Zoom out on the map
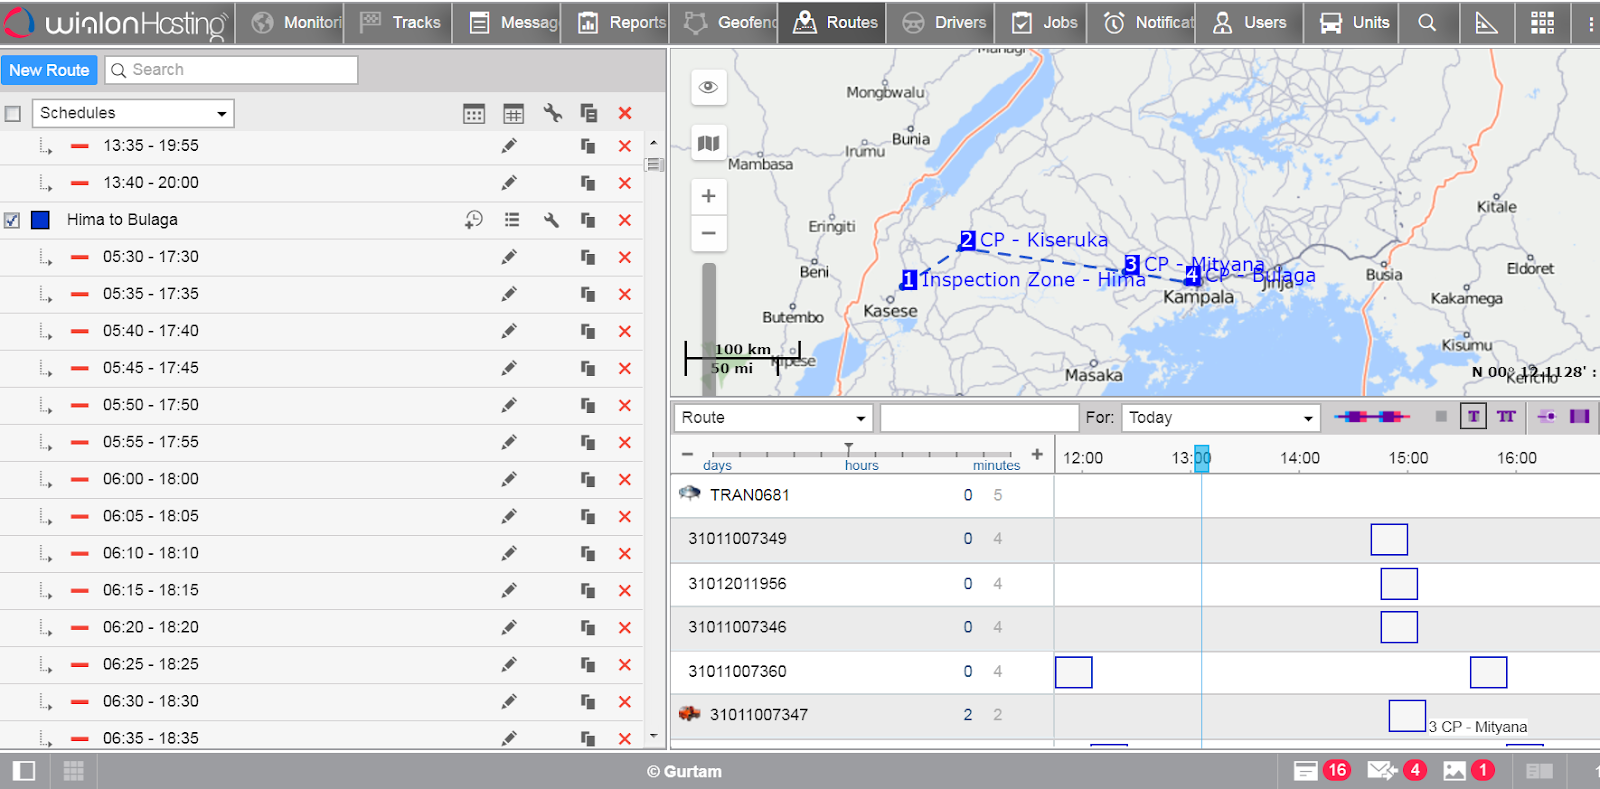Viewport: 1600px width, 789px height. point(708,233)
